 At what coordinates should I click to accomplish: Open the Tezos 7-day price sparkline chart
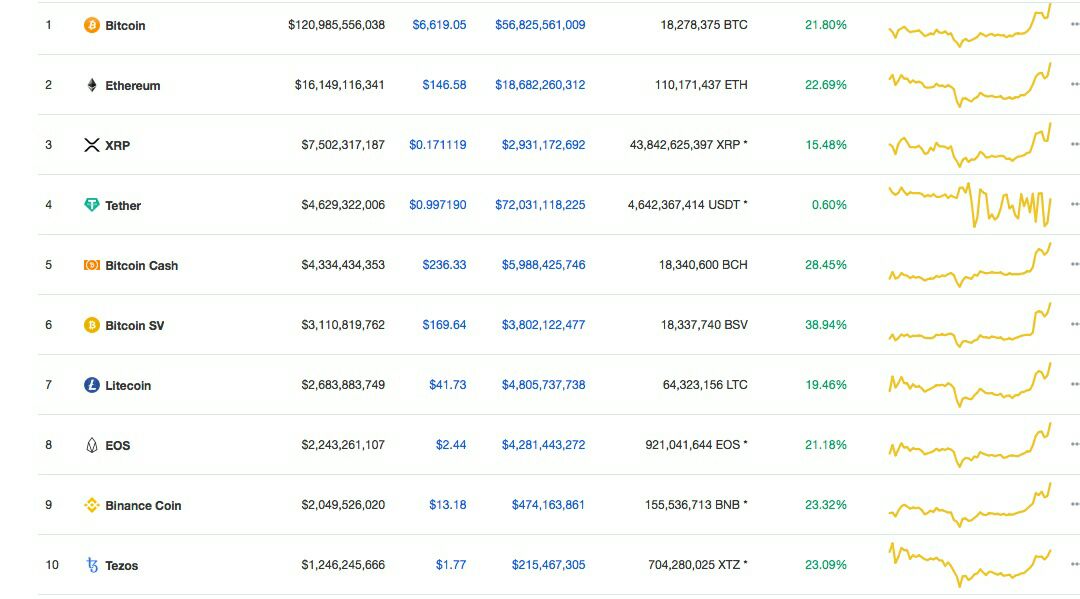pyautogui.click(x=970, y=565)
